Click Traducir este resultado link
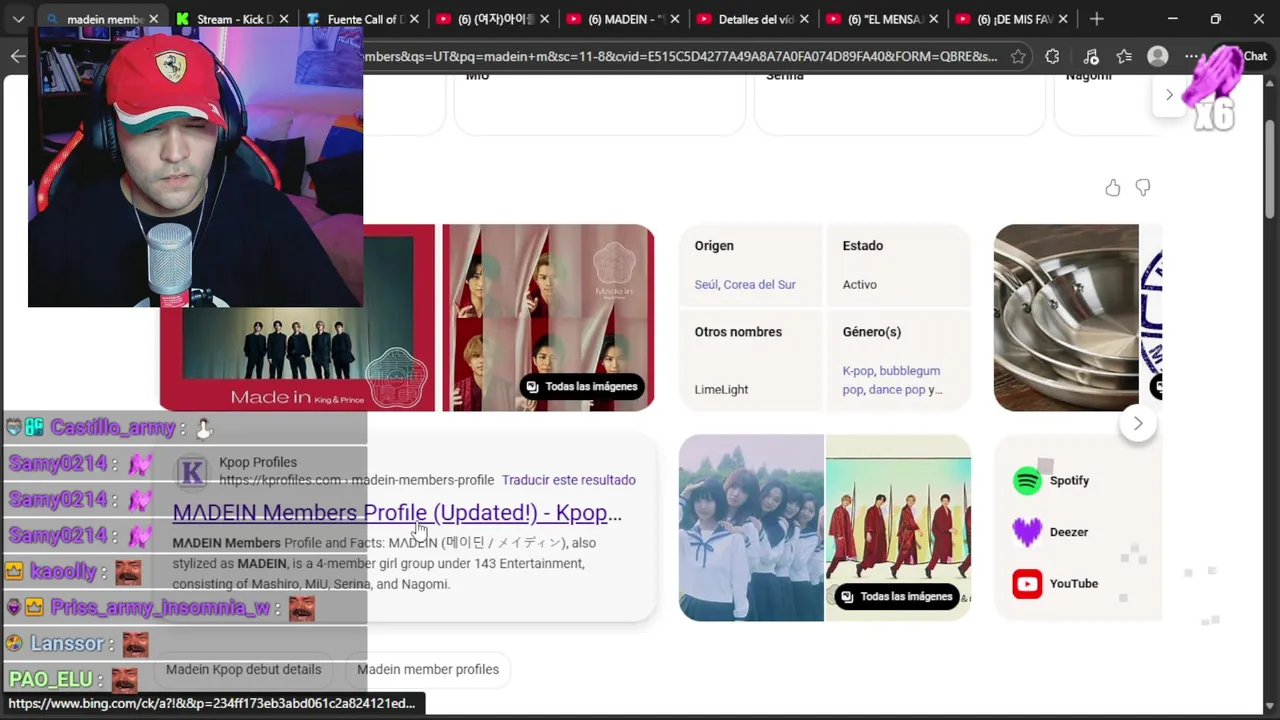The height and width of the screenshot is (720, 1280). coord(568,480)
